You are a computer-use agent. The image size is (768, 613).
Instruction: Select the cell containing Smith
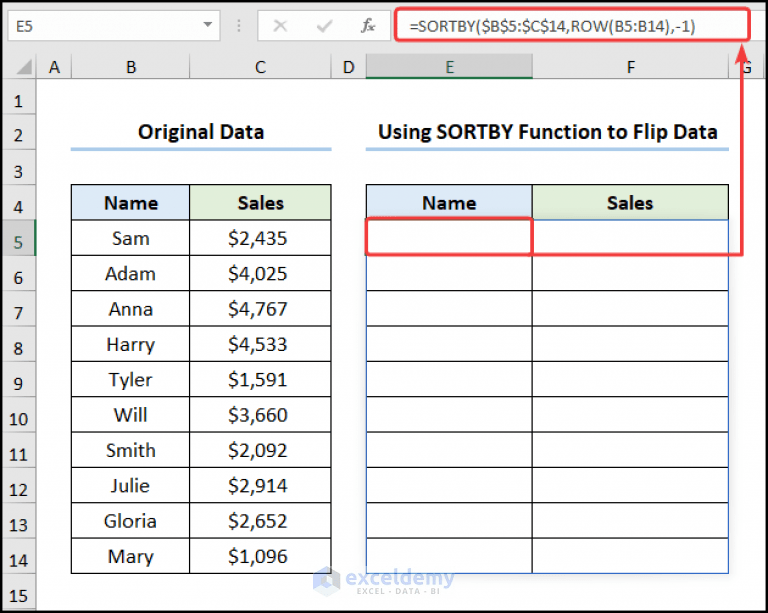coord(131,450)
